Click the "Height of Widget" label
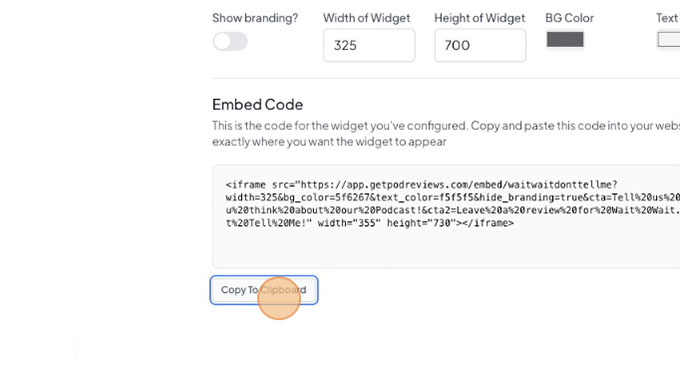The image size is (680, 375). (x=480, y=18)
